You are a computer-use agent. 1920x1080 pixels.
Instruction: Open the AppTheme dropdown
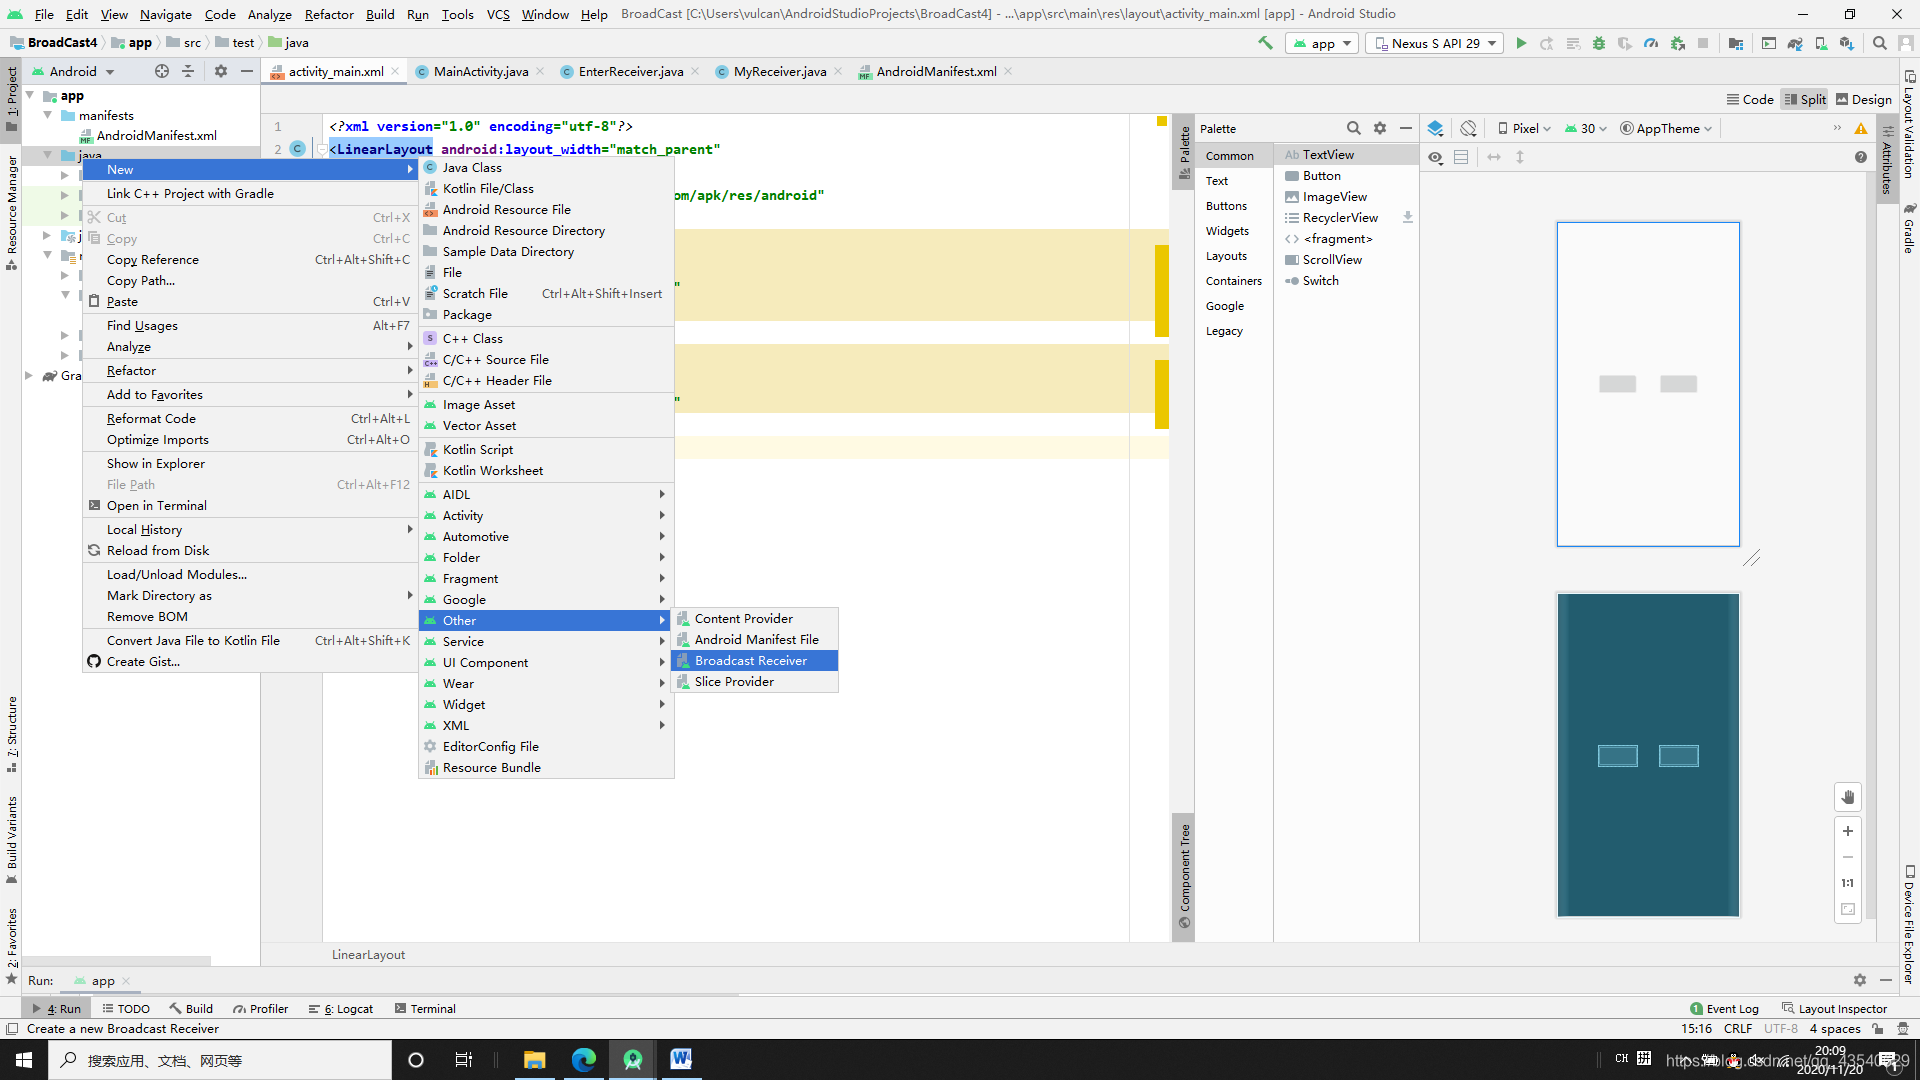[x=1666, y=128]
